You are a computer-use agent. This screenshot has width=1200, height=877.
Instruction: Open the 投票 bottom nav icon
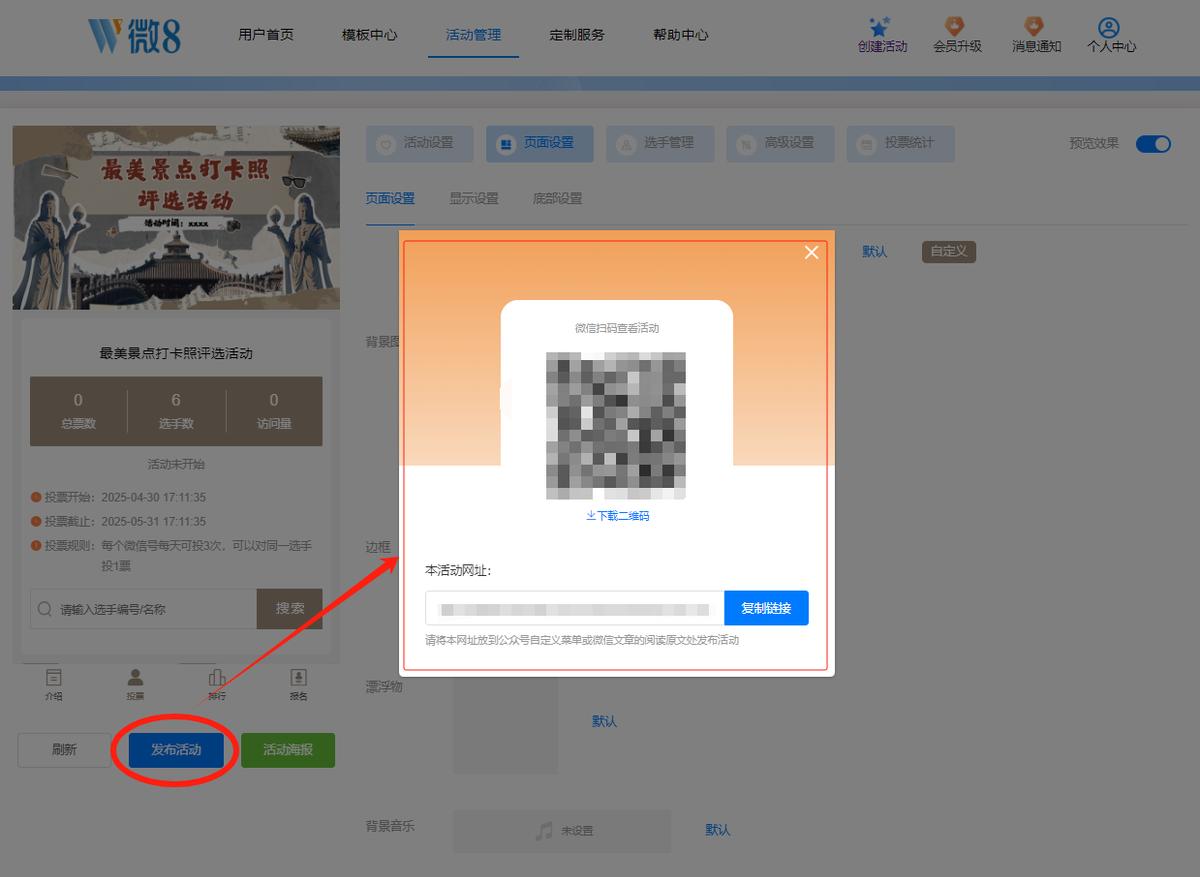(135, 678)
